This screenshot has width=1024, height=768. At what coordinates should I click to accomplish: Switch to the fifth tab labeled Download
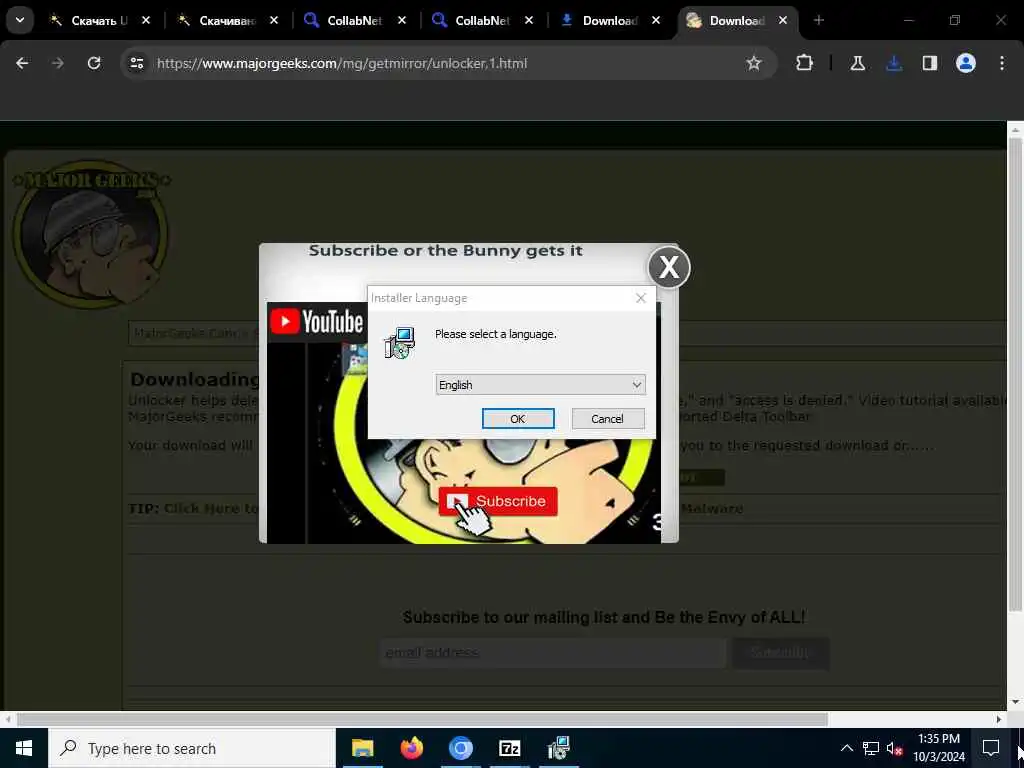[x=609, y=21]
